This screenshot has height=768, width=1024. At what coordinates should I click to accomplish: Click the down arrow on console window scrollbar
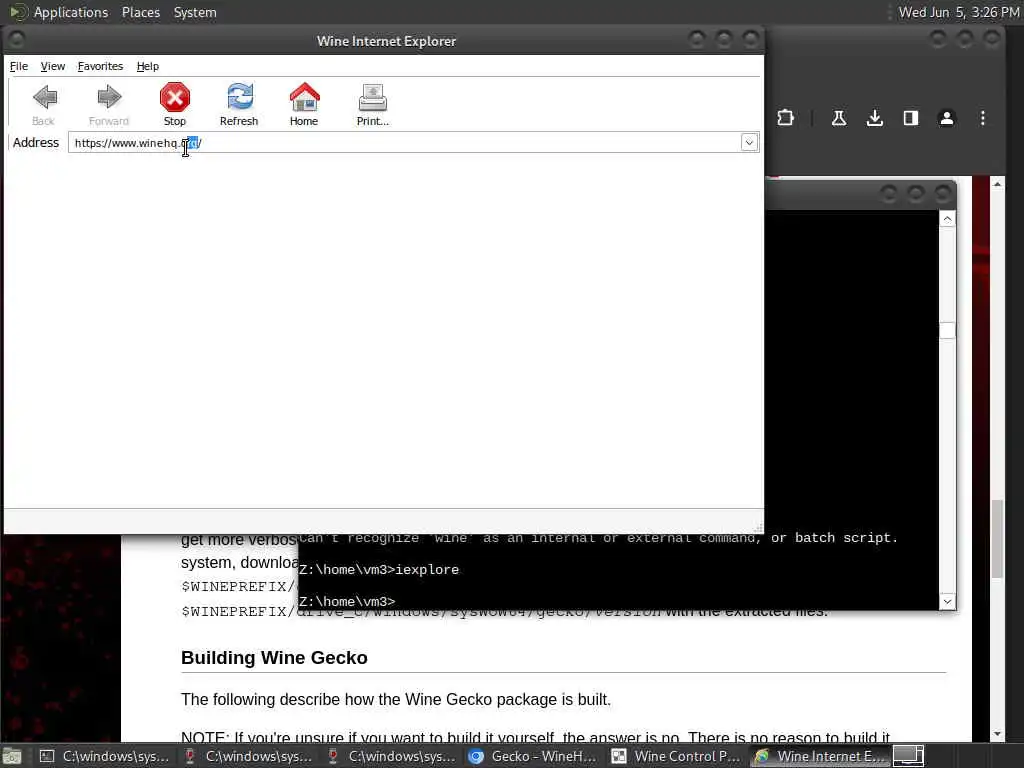tap(947, 601)
